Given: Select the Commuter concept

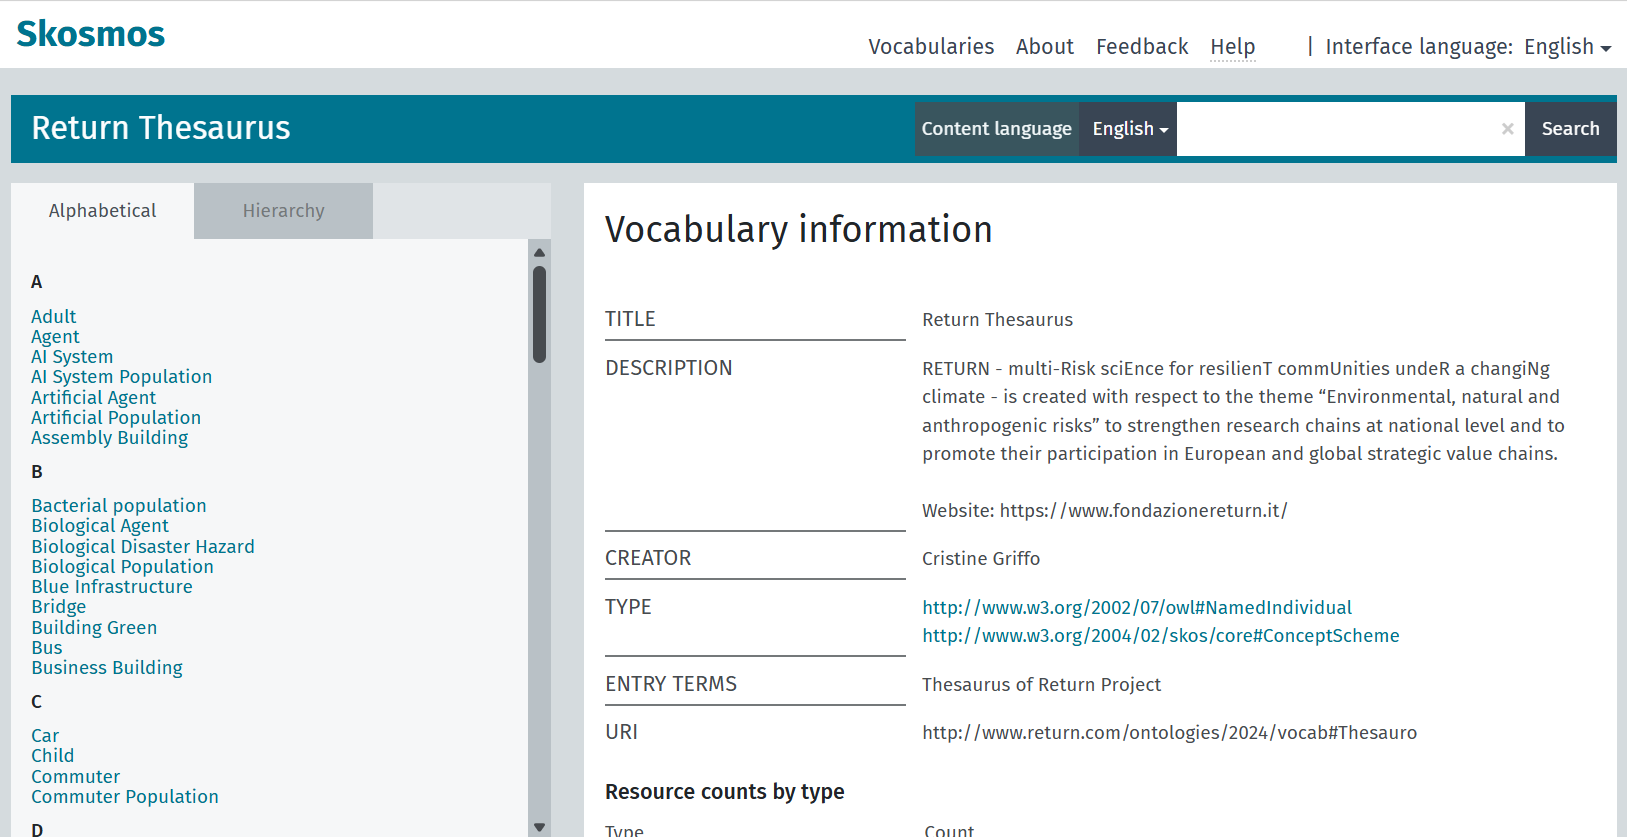Looking at the screenshot, I should click(76, 777).
